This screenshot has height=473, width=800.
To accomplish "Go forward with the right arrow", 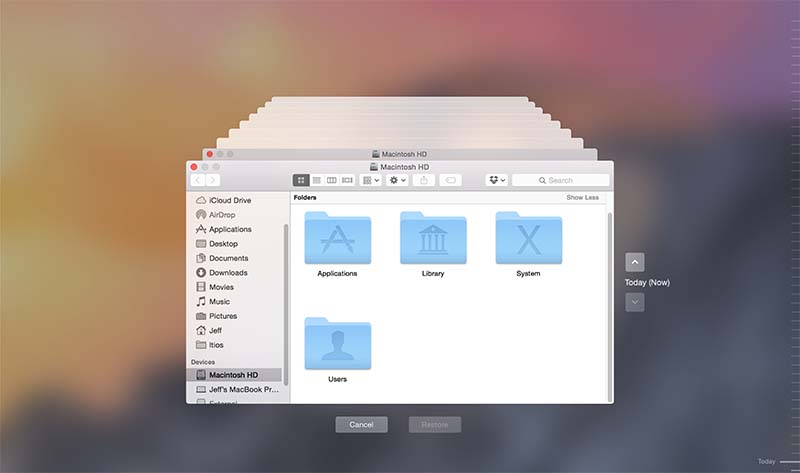I will coord(213,180).
